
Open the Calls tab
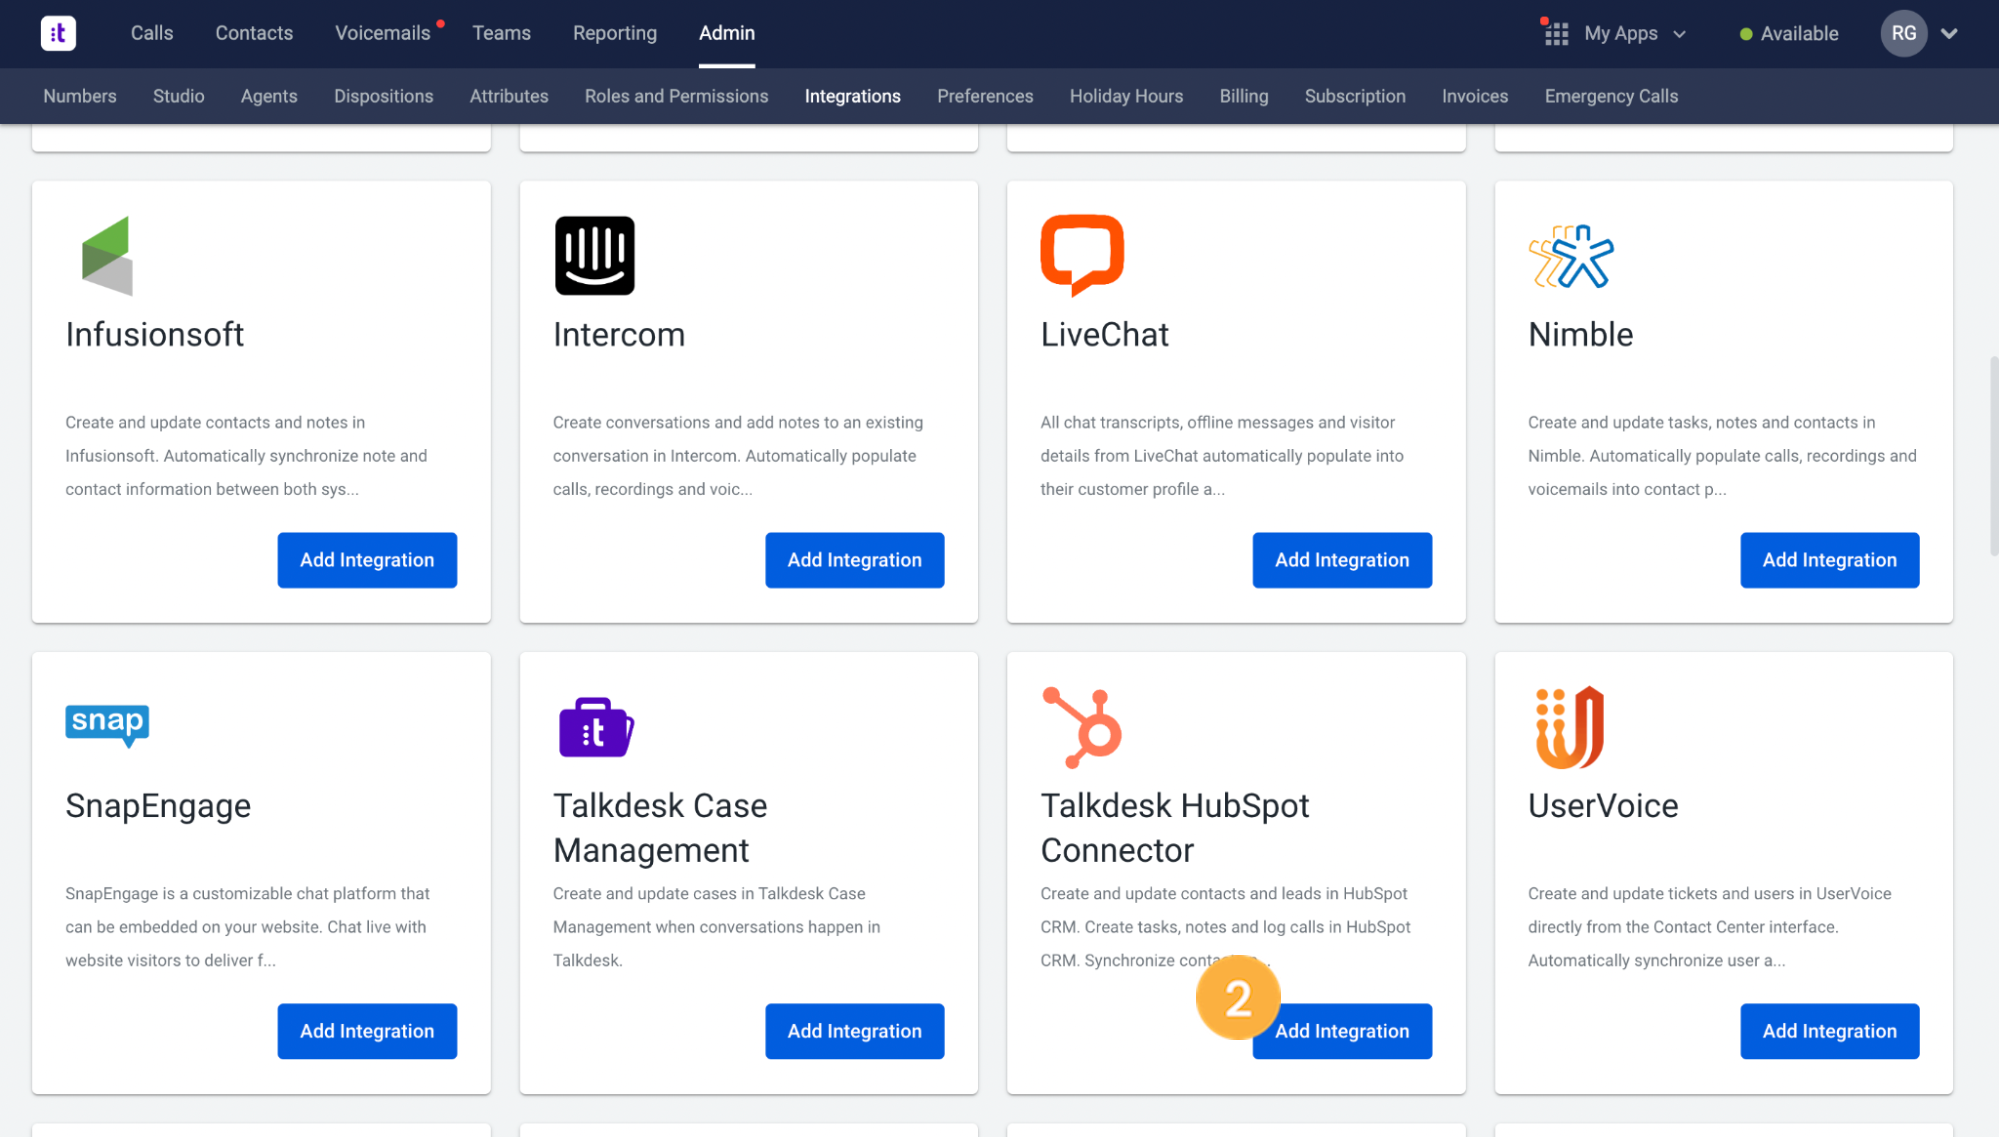(x=152, y=33)
